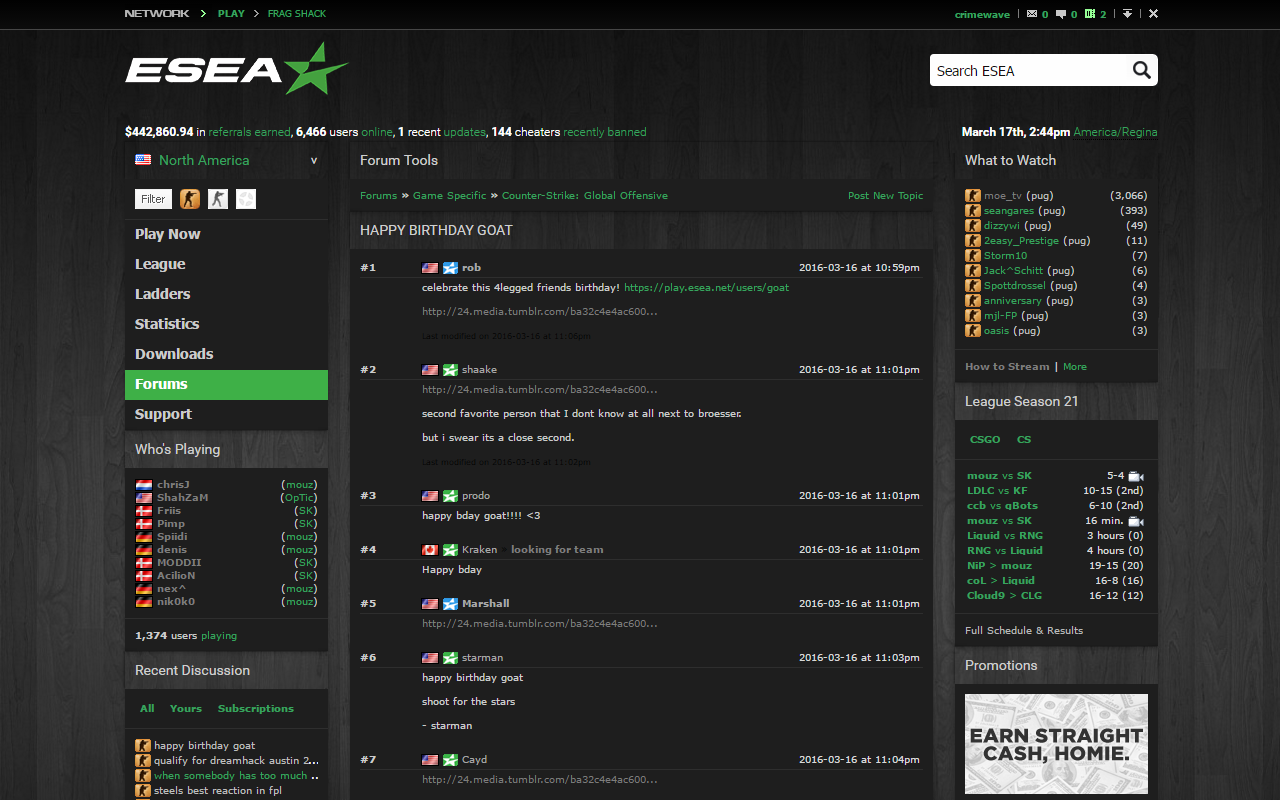Click the download arrow icon in top bar

[x=1128, y=14]
